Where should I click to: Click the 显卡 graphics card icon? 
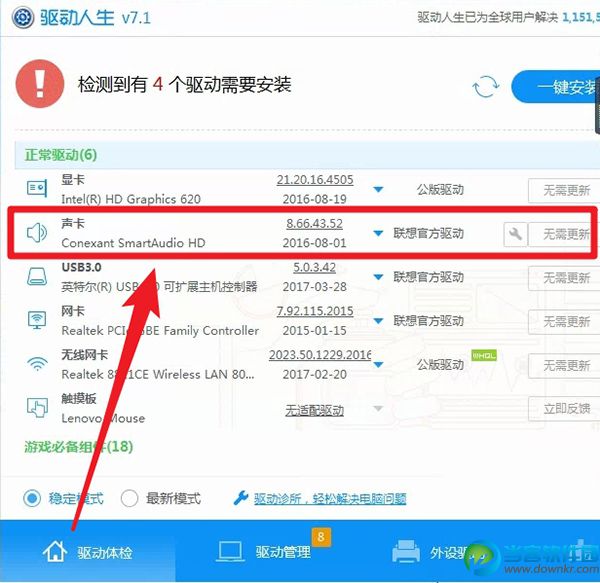pos(37,189)
